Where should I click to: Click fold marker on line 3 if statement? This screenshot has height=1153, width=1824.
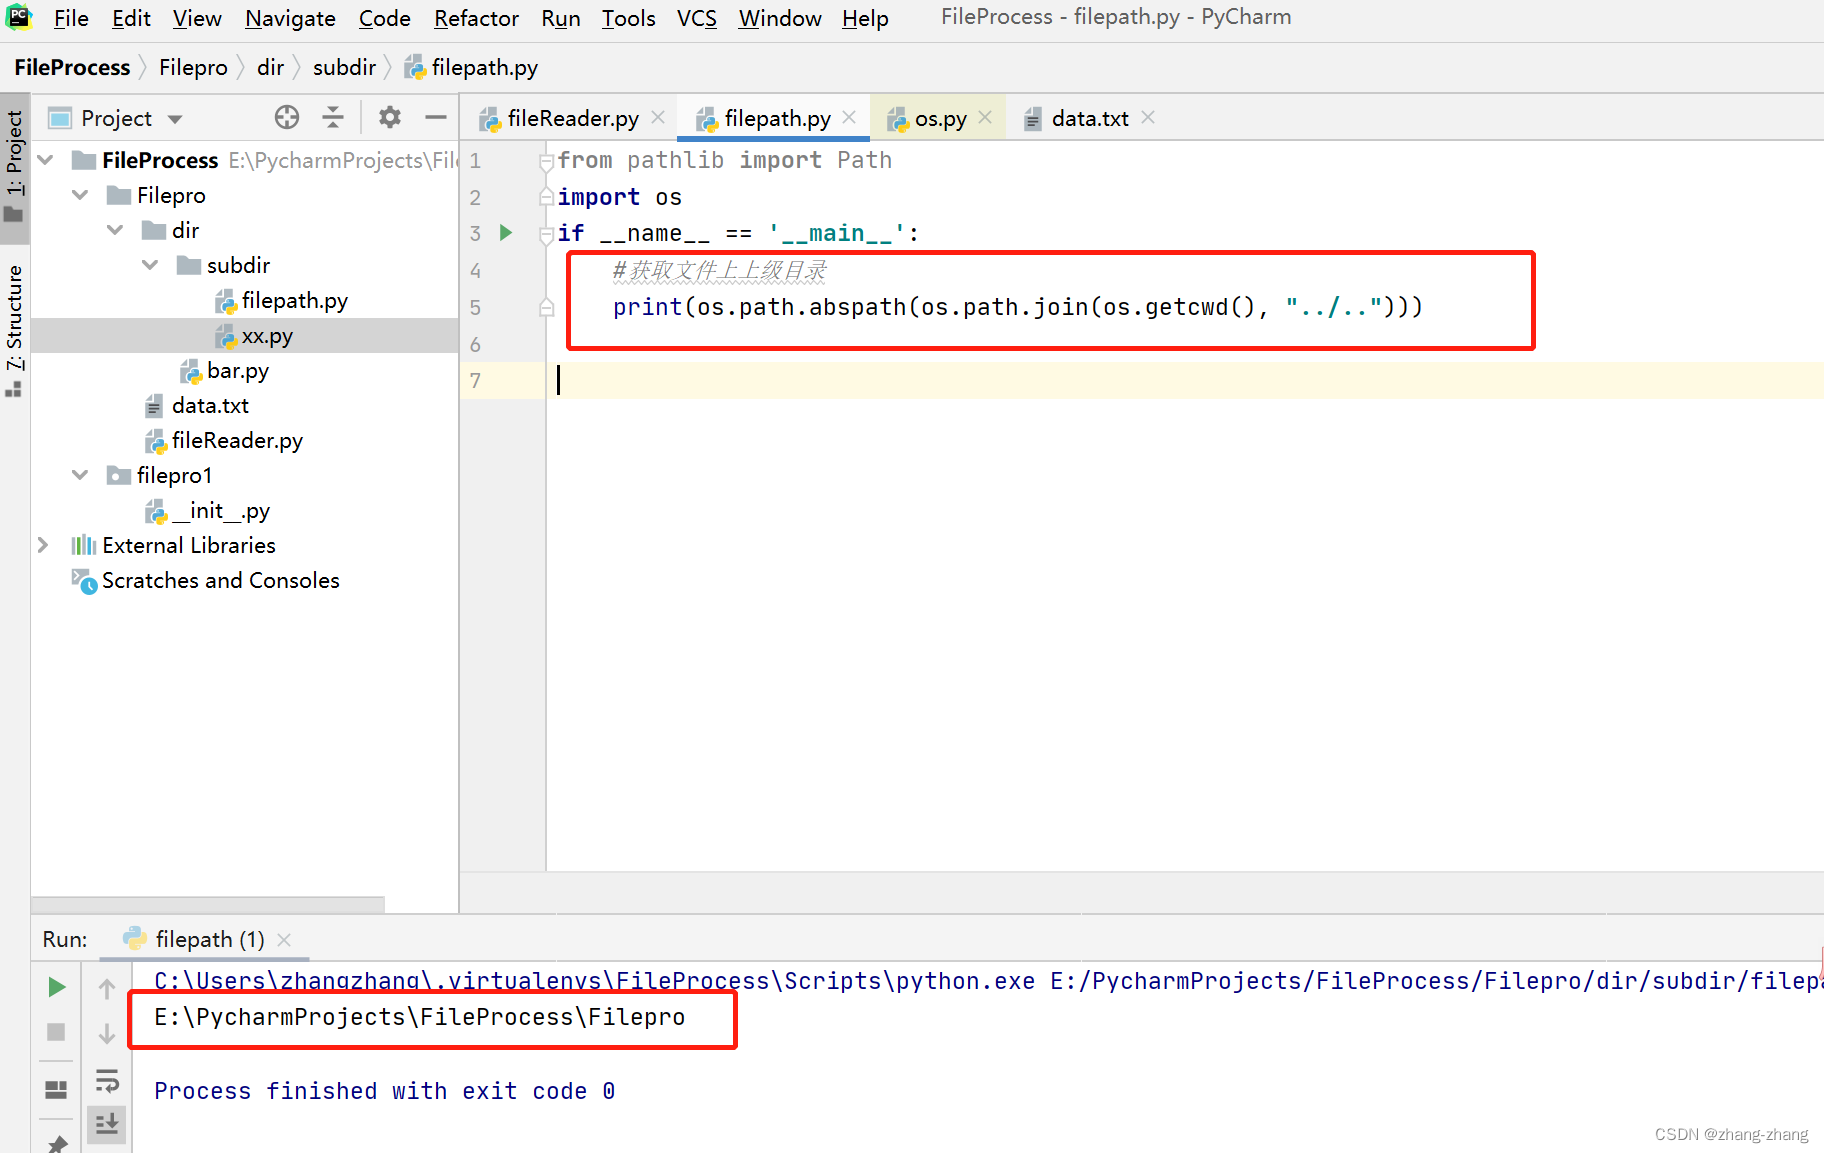(x=546, y=235)
